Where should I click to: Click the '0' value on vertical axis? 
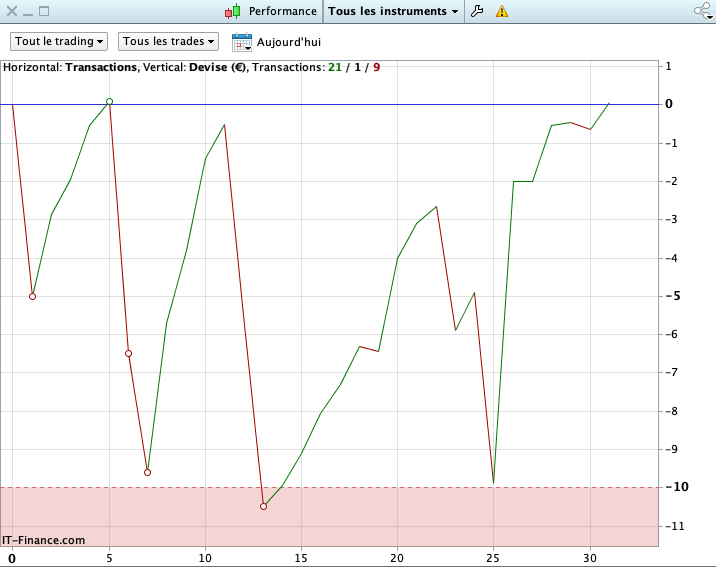[669, 104]
